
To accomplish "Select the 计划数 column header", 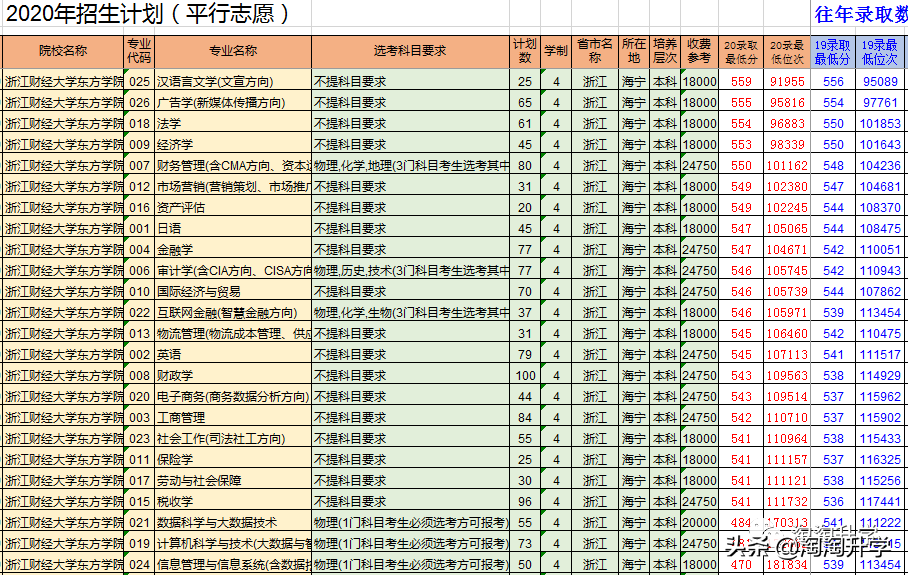I will [x=525, y=52].
